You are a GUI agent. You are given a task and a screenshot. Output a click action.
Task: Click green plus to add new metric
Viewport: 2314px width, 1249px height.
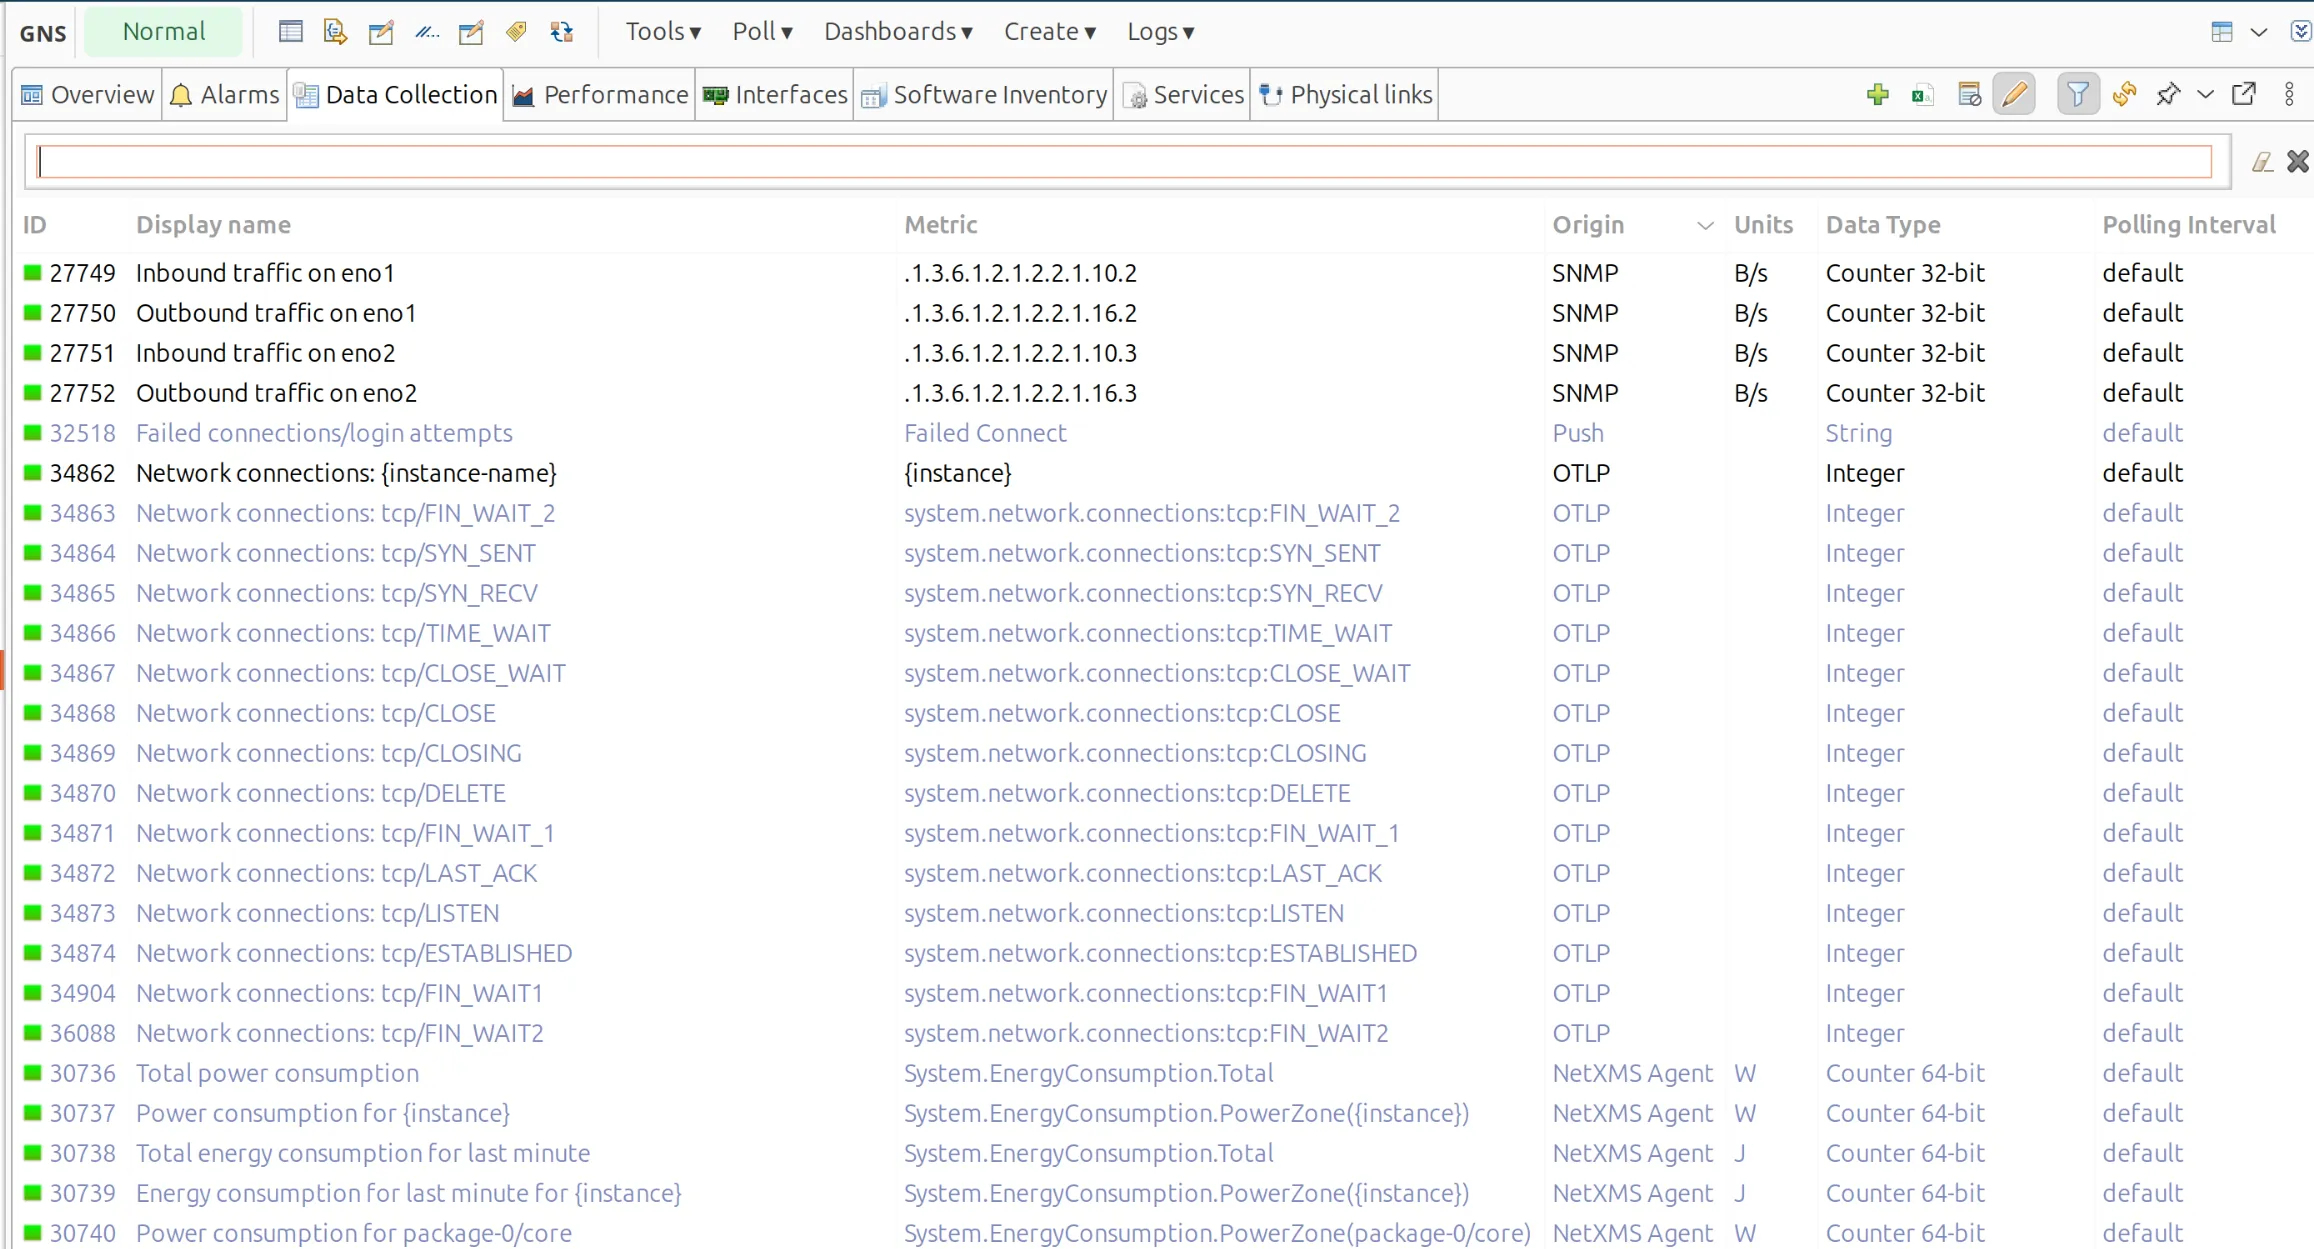click(1877, 95)
